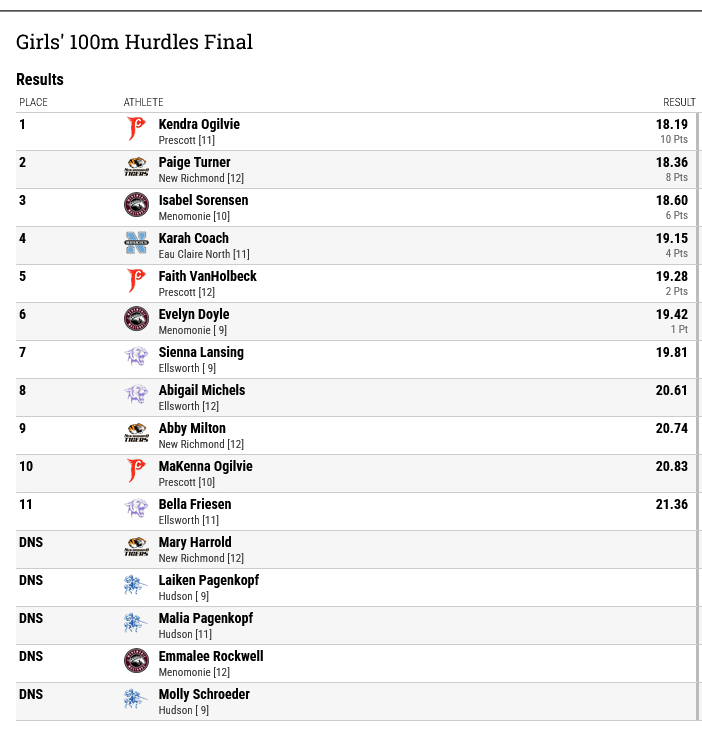Click Eau Claire North logo beside Karah Coach

136,243
